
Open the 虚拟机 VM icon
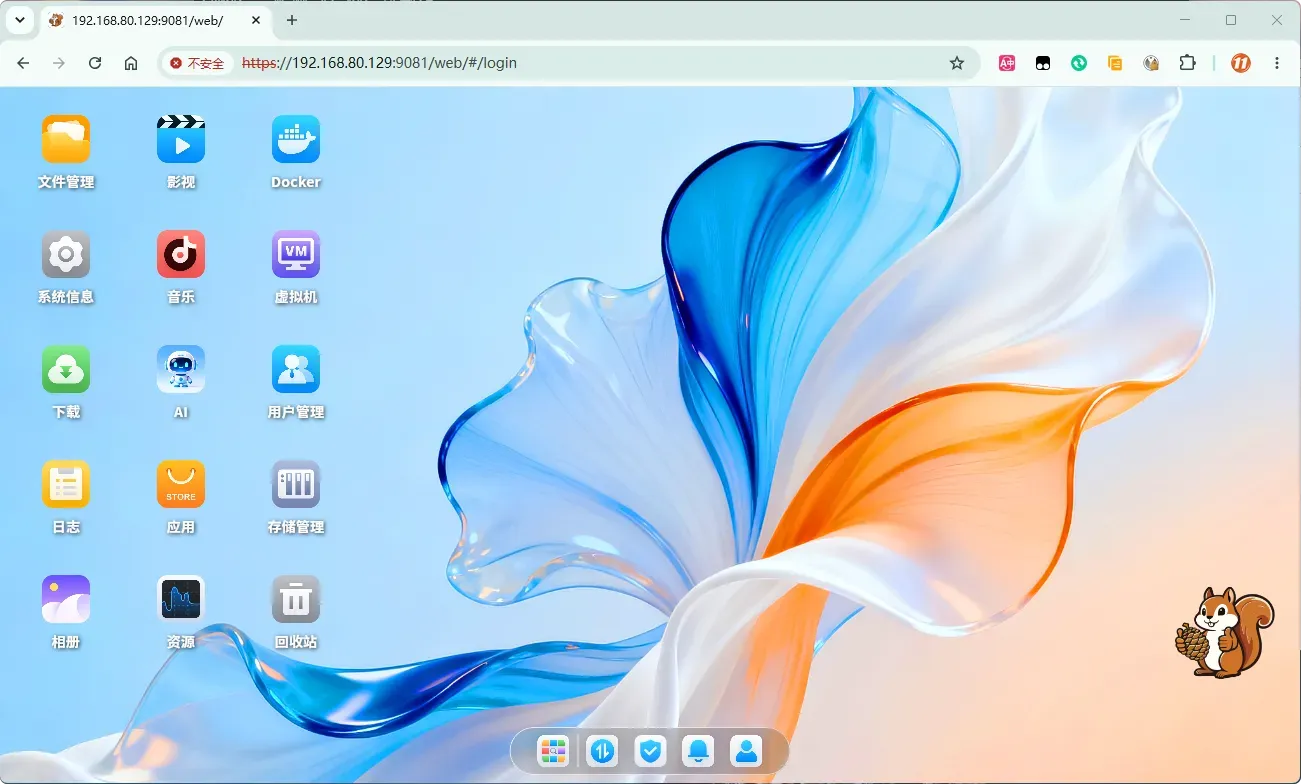pos(296,254)
